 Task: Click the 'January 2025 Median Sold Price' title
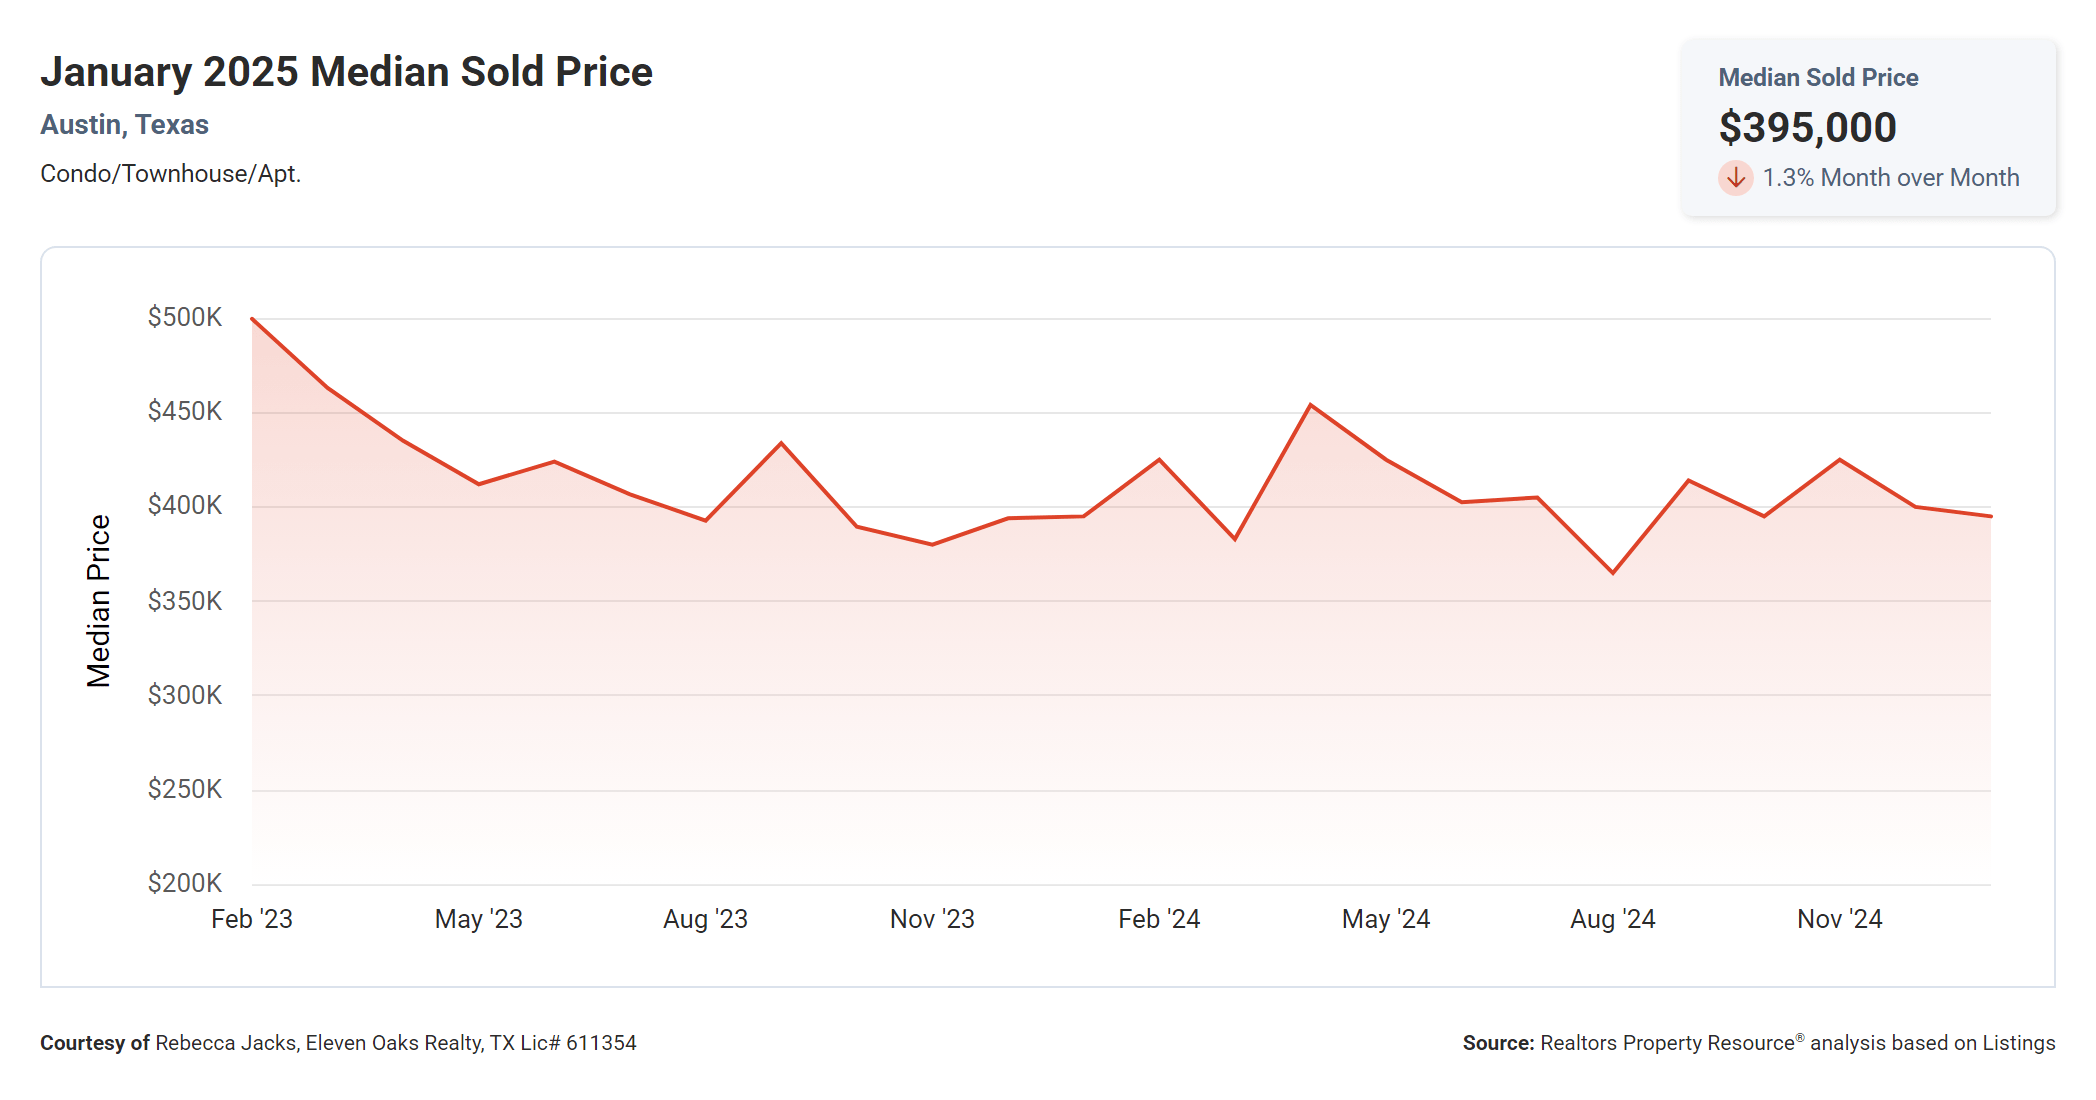[x=346, y=72]
